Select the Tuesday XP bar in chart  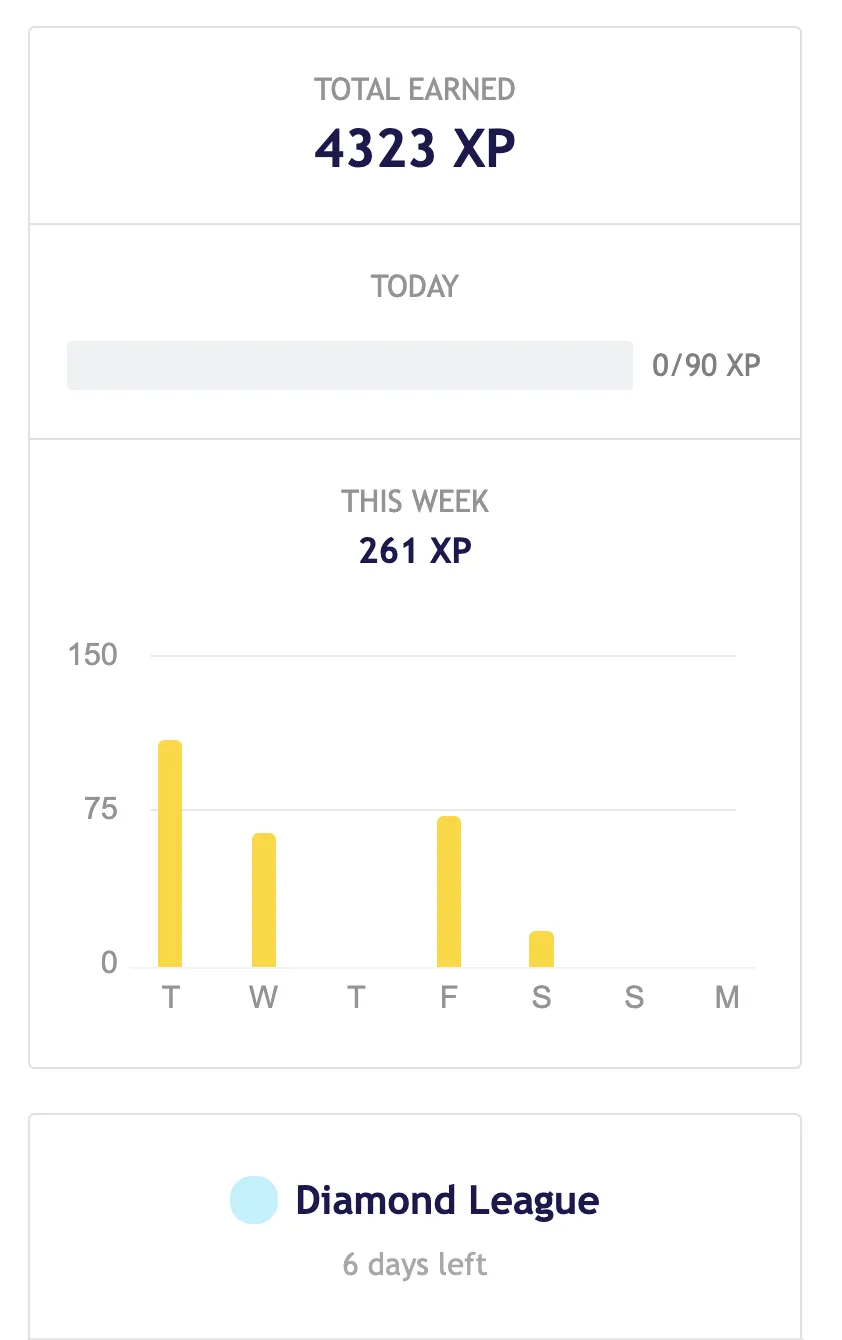coord(170,853)
